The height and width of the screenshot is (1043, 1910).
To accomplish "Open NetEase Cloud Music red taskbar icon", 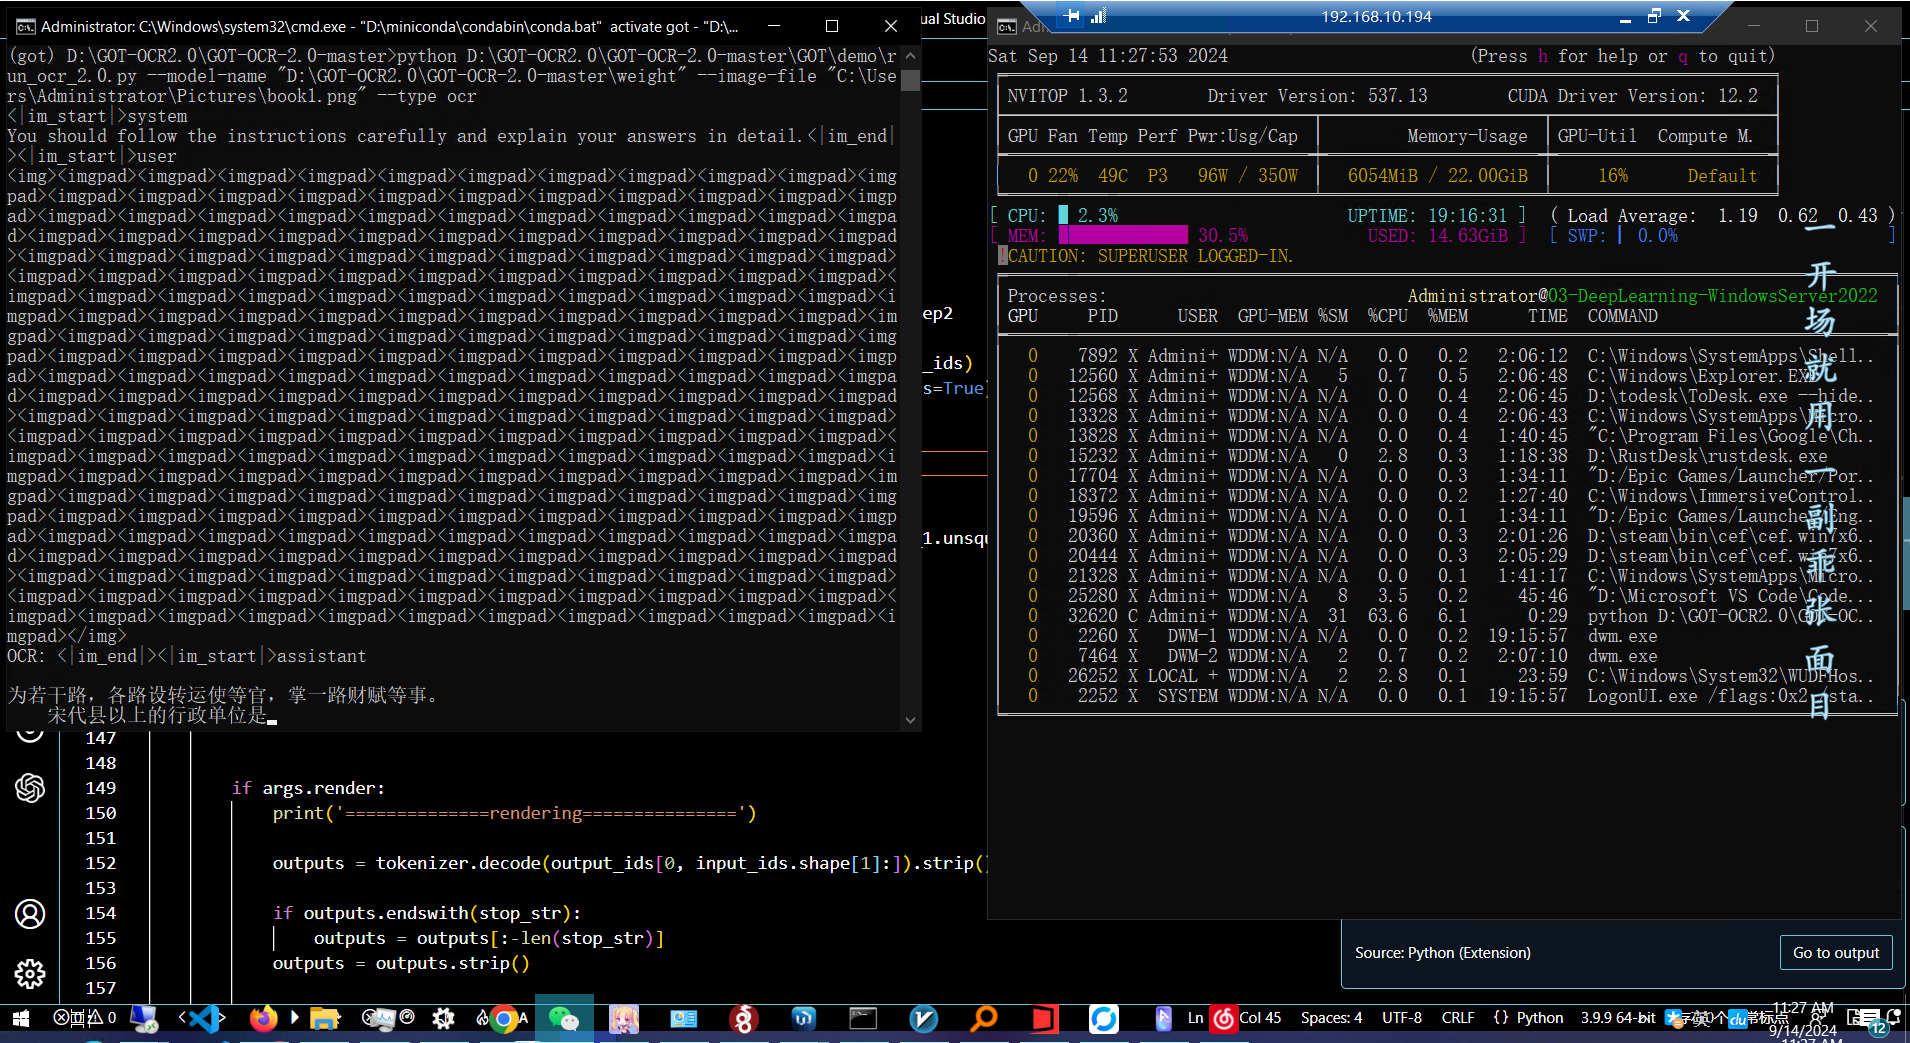I will pyautogui.click(x=1224, y=1018).
